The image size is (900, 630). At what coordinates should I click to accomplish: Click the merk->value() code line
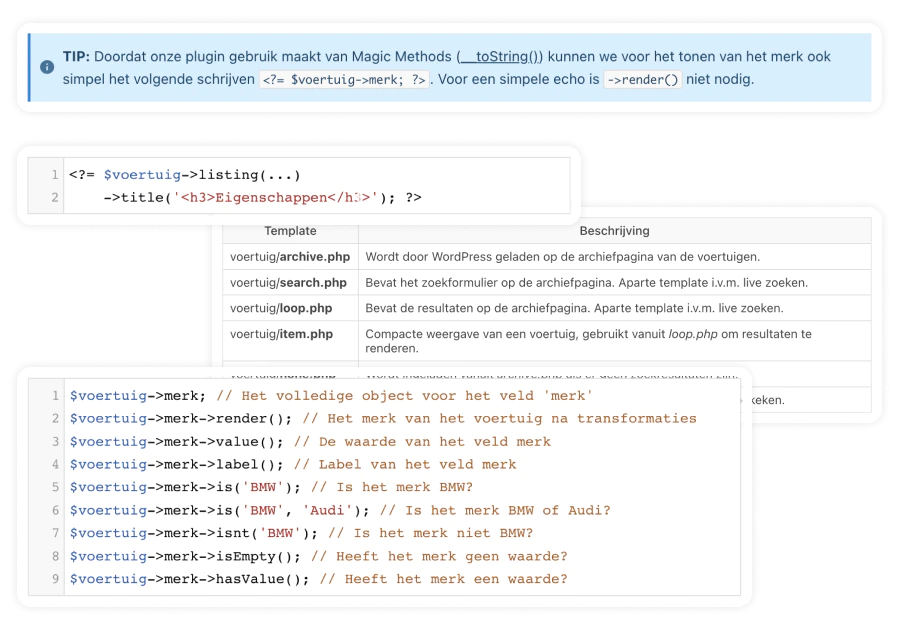point(176,442)
